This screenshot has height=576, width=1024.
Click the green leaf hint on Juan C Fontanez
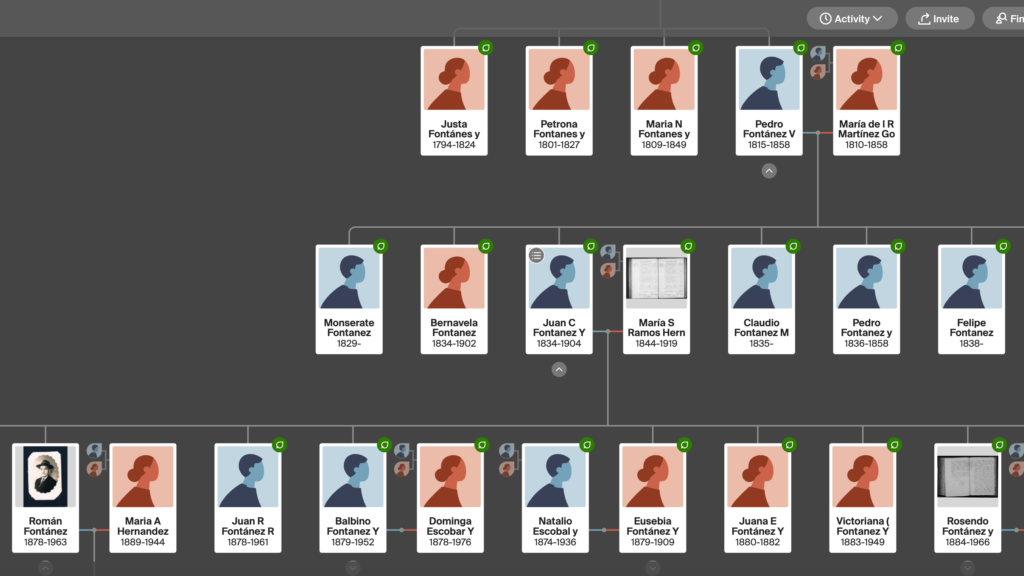tap(590, 246)
